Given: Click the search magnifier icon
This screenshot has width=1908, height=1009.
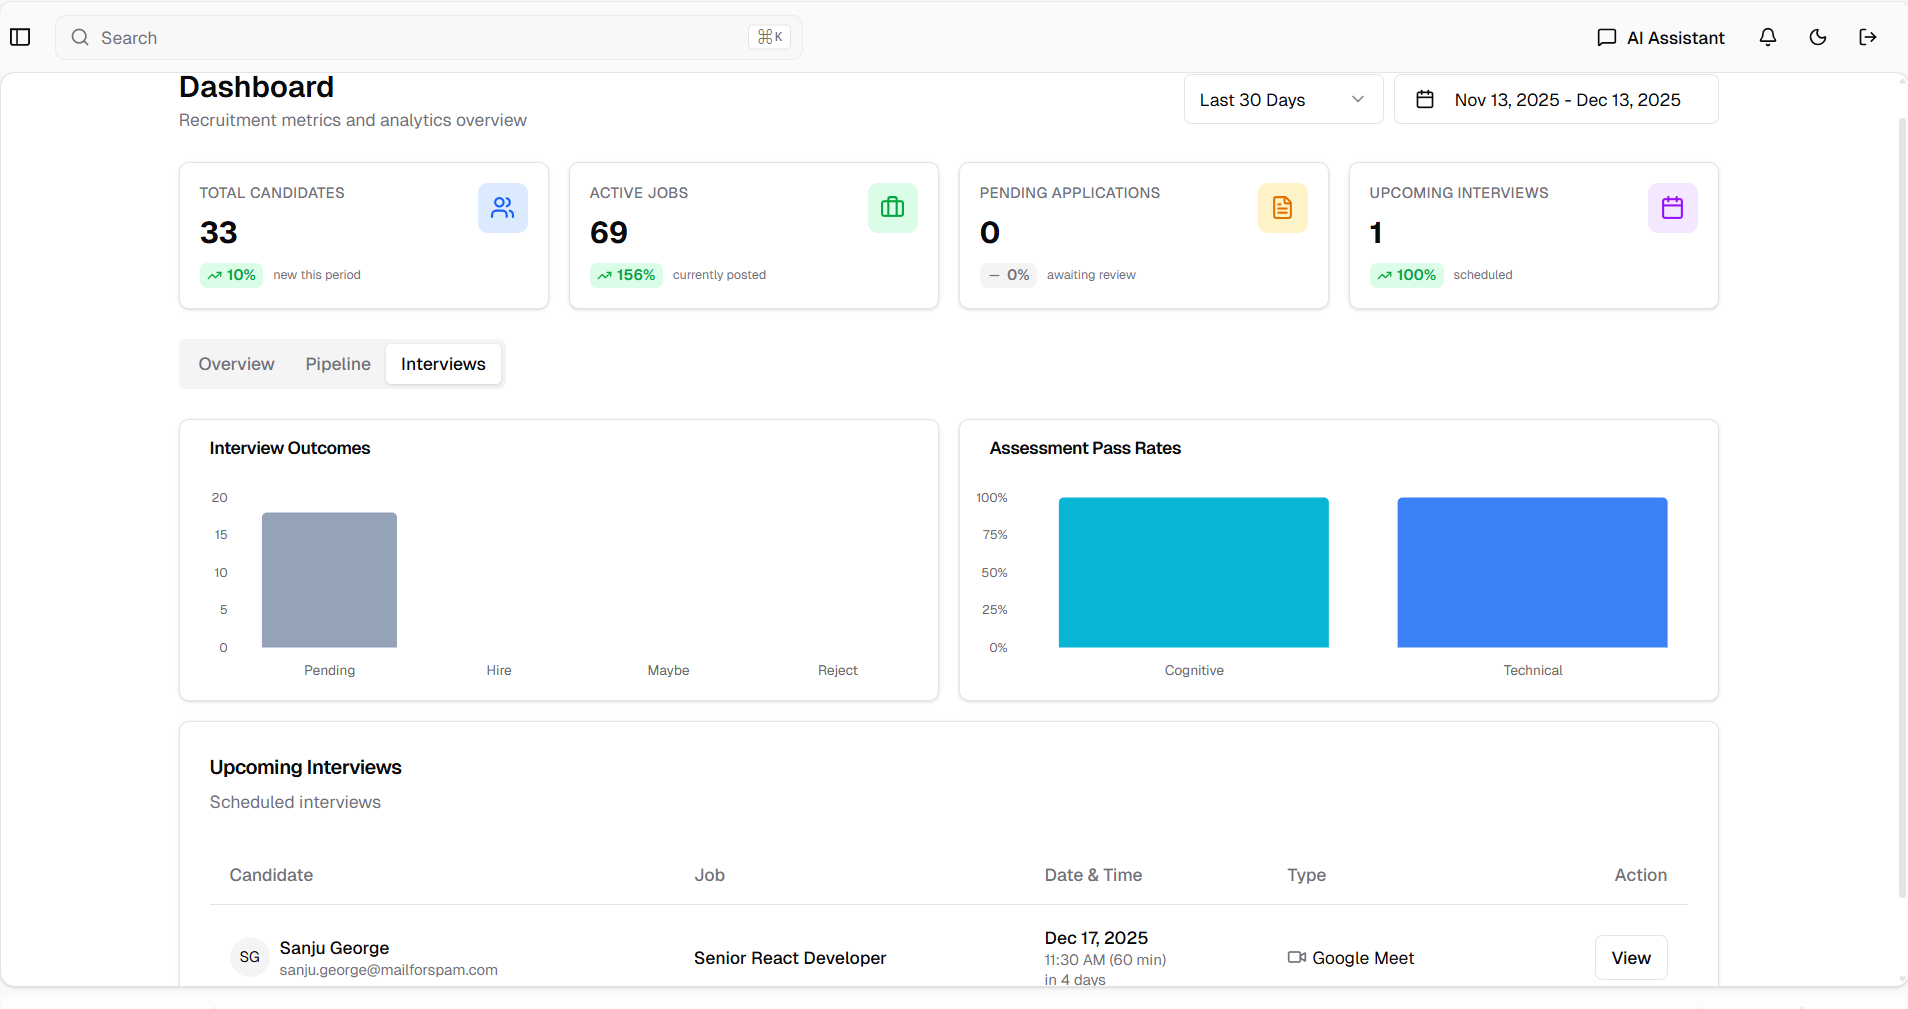Looking at the screenshot, I should tap(79, 37).
